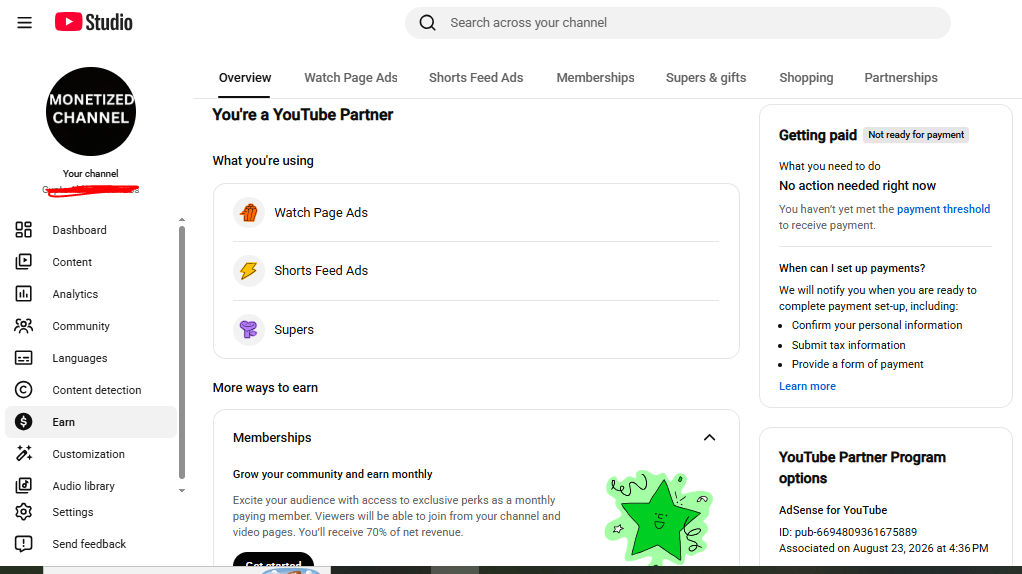Click the Watch Page Ads popcorn icon
Image resolution: width=1022 pixels, height=574 pixels.
pos(248,212)
